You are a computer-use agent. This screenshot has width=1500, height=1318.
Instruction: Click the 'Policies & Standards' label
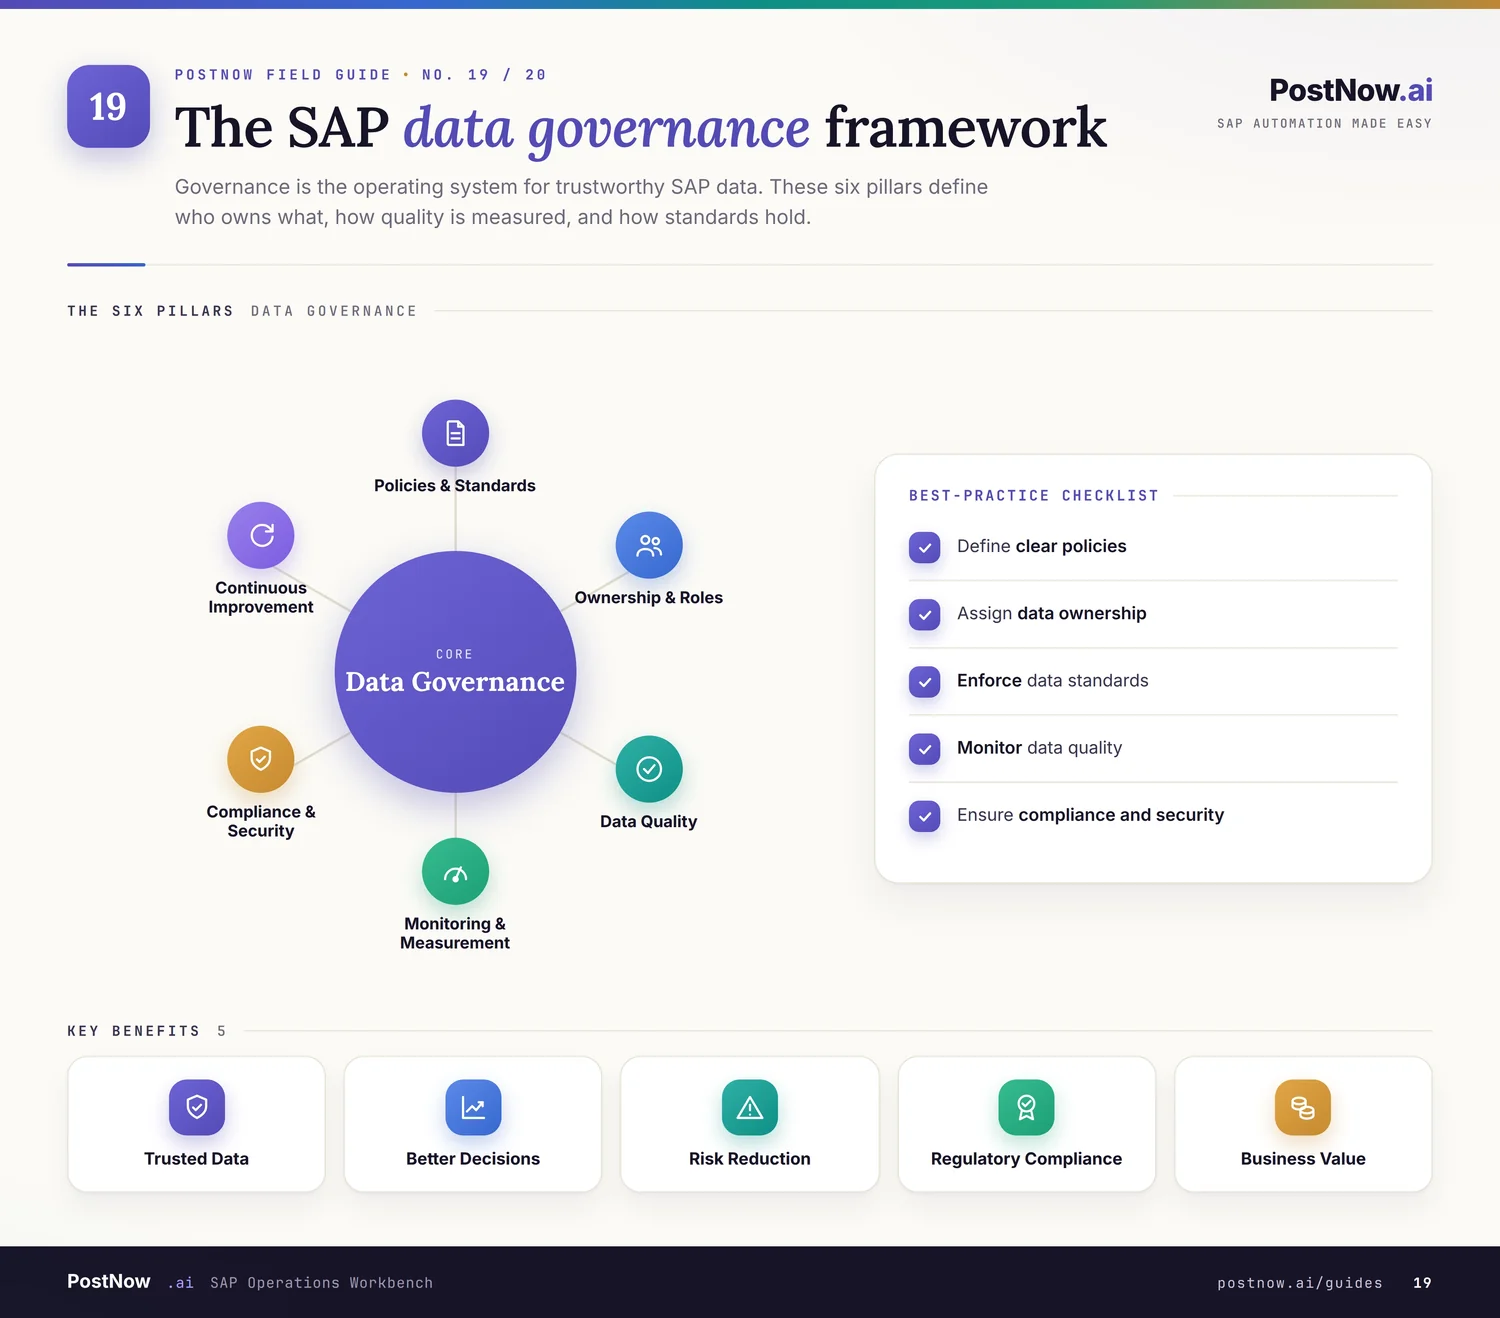click(x=455, y=485)
